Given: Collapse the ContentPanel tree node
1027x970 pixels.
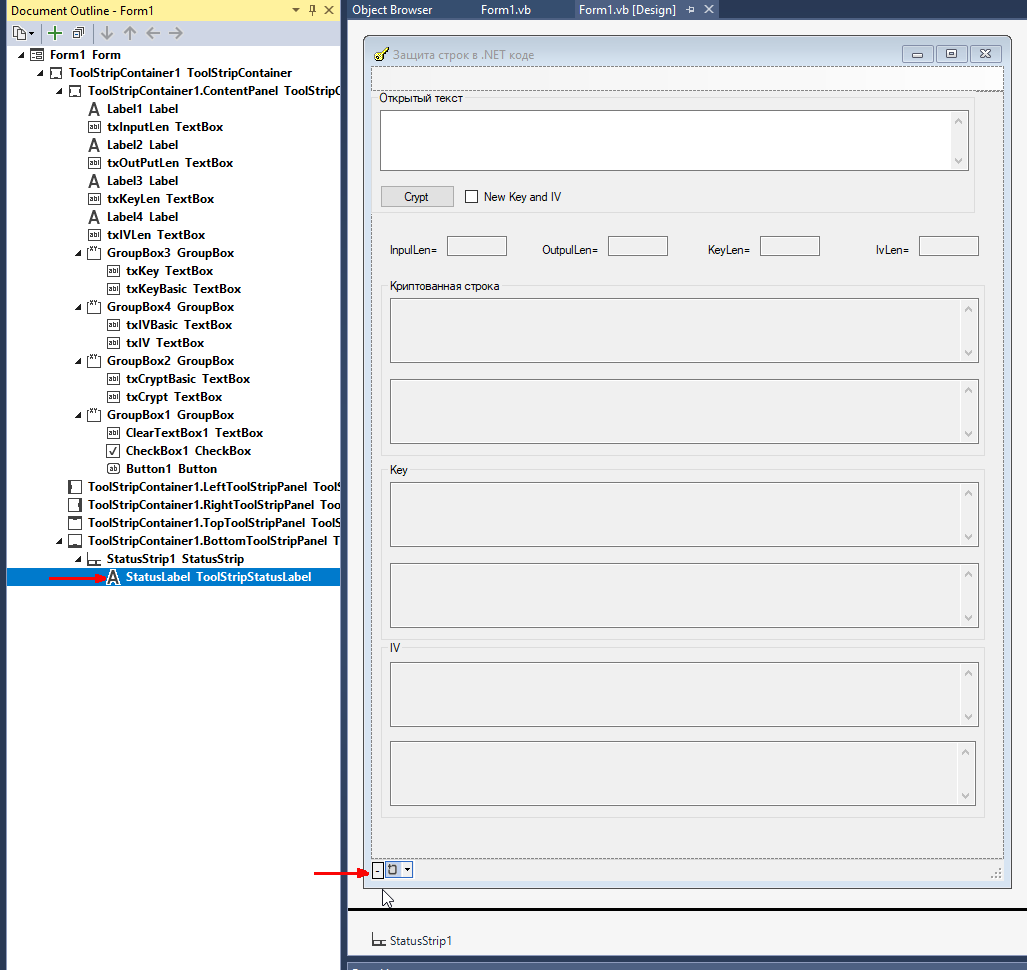Looking at the screenshot, I should point(59,91).
